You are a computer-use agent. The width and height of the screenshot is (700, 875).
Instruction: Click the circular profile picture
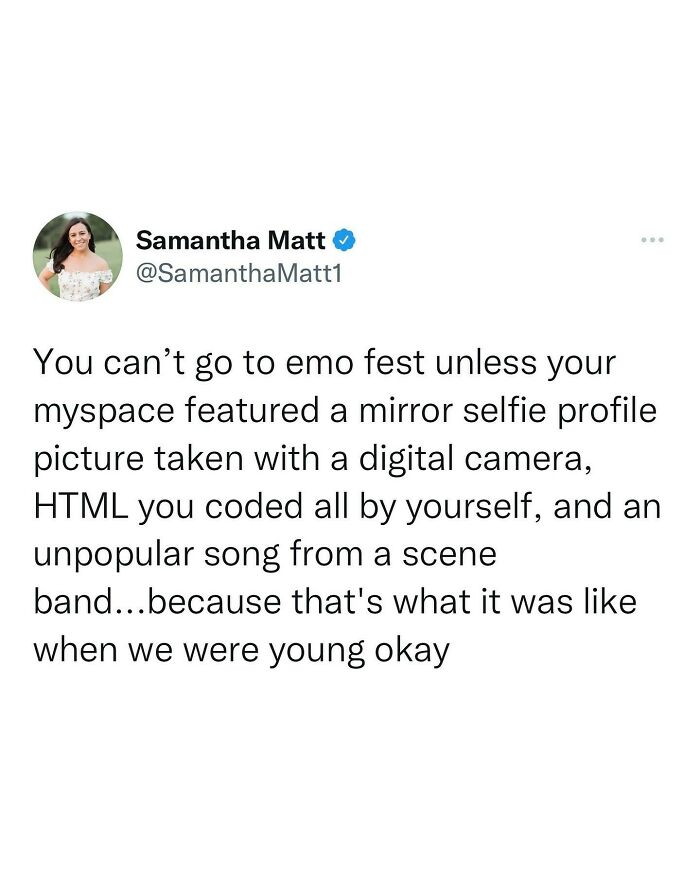click(x=76, y=253)
